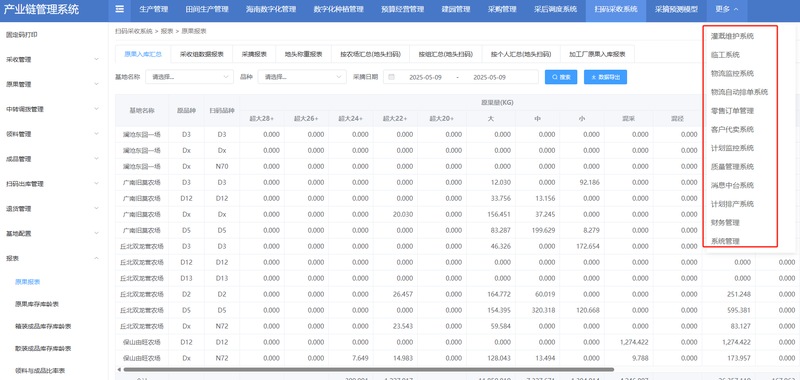Switch to 加工厂原果入库报表 tab

(x=597, y=54)
